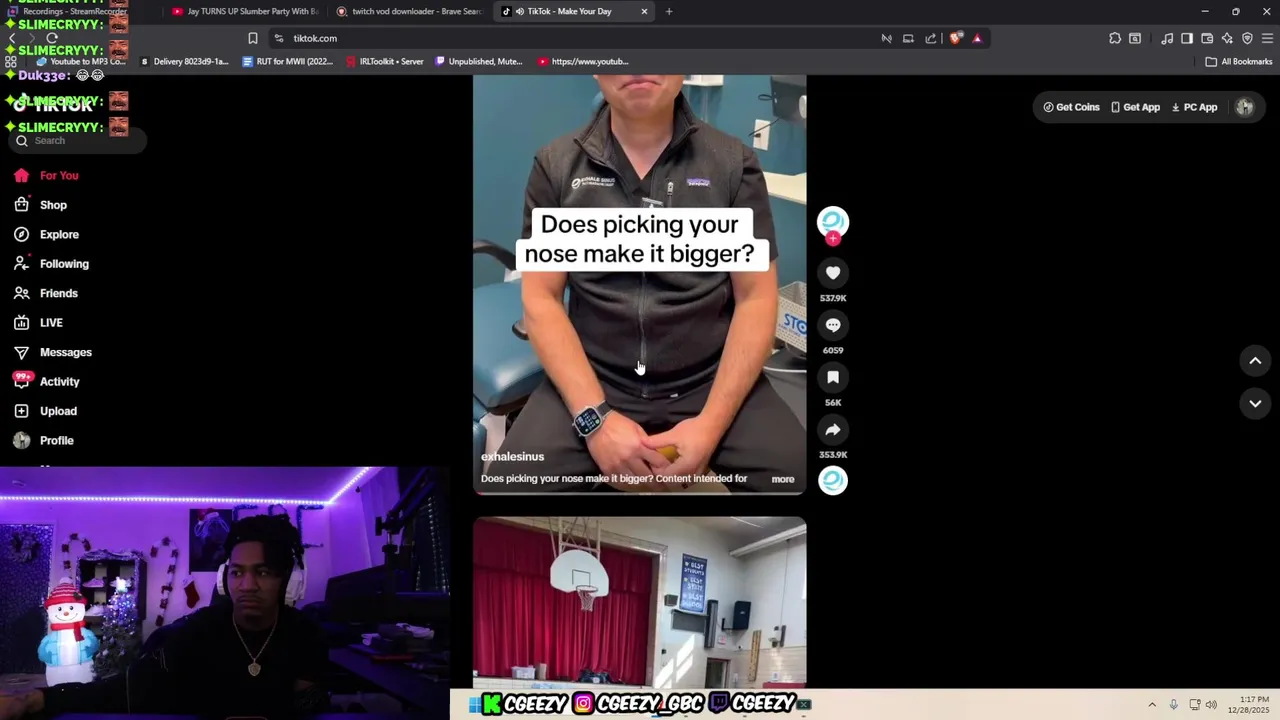The height and width of the screenshot is (720, 1280).
Task: Bookmark the exhalesinus video to favorites
Action: tap(833, 377)
